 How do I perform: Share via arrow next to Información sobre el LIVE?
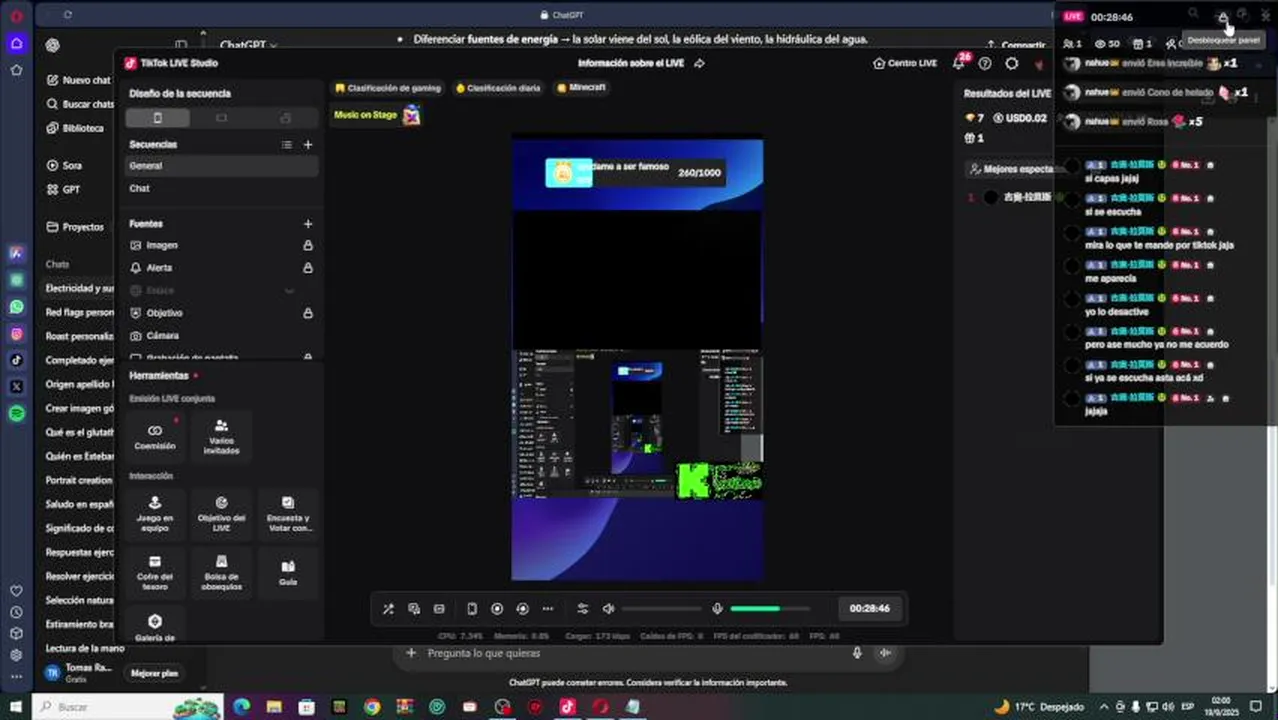tap(699, 63)
